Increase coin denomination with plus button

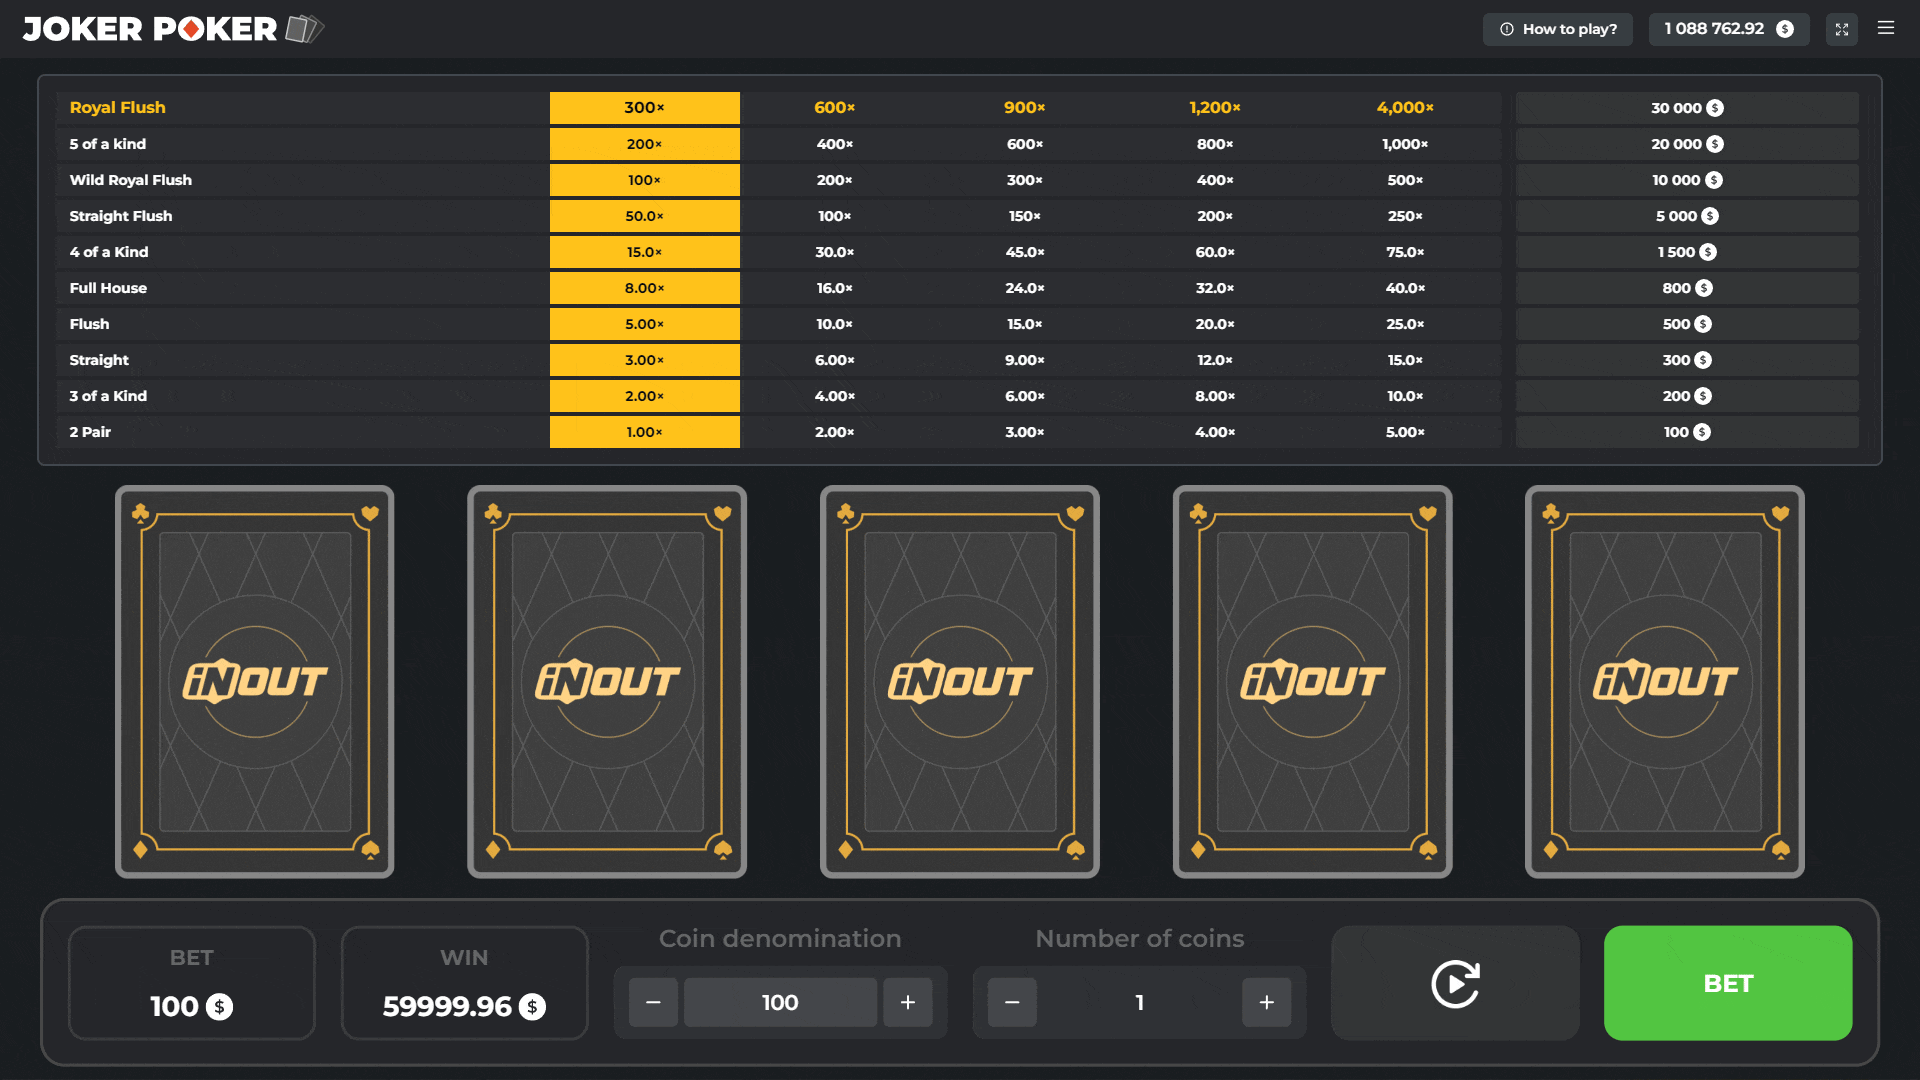[x=908, y=1003]
